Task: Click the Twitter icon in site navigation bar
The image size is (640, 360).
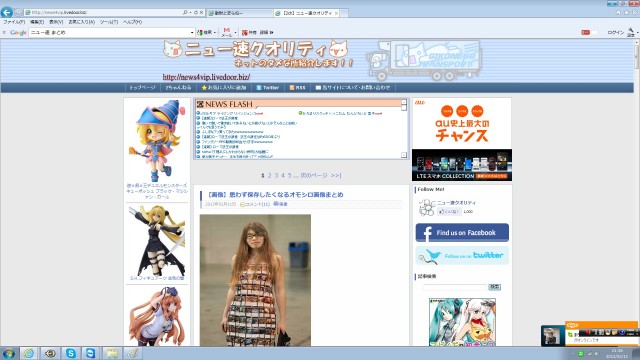Action: pos(259,88)
